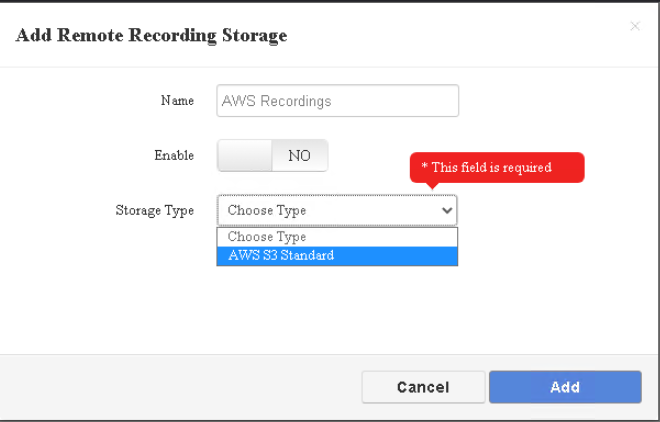The height and width of the screenshot is (422, 660).
Task: Click the Add Remote Recording Storage title
Action: pyautogui.click(x=152, y=35)
